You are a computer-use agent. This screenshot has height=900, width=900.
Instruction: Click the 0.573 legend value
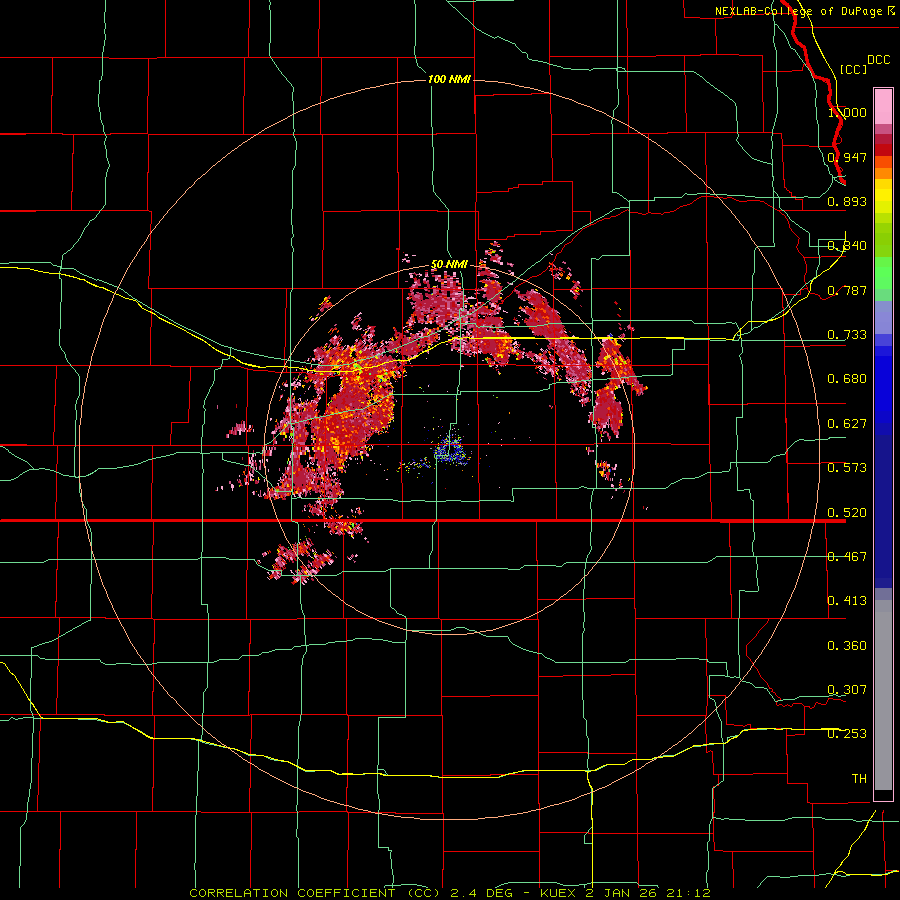tap(847, 468)
